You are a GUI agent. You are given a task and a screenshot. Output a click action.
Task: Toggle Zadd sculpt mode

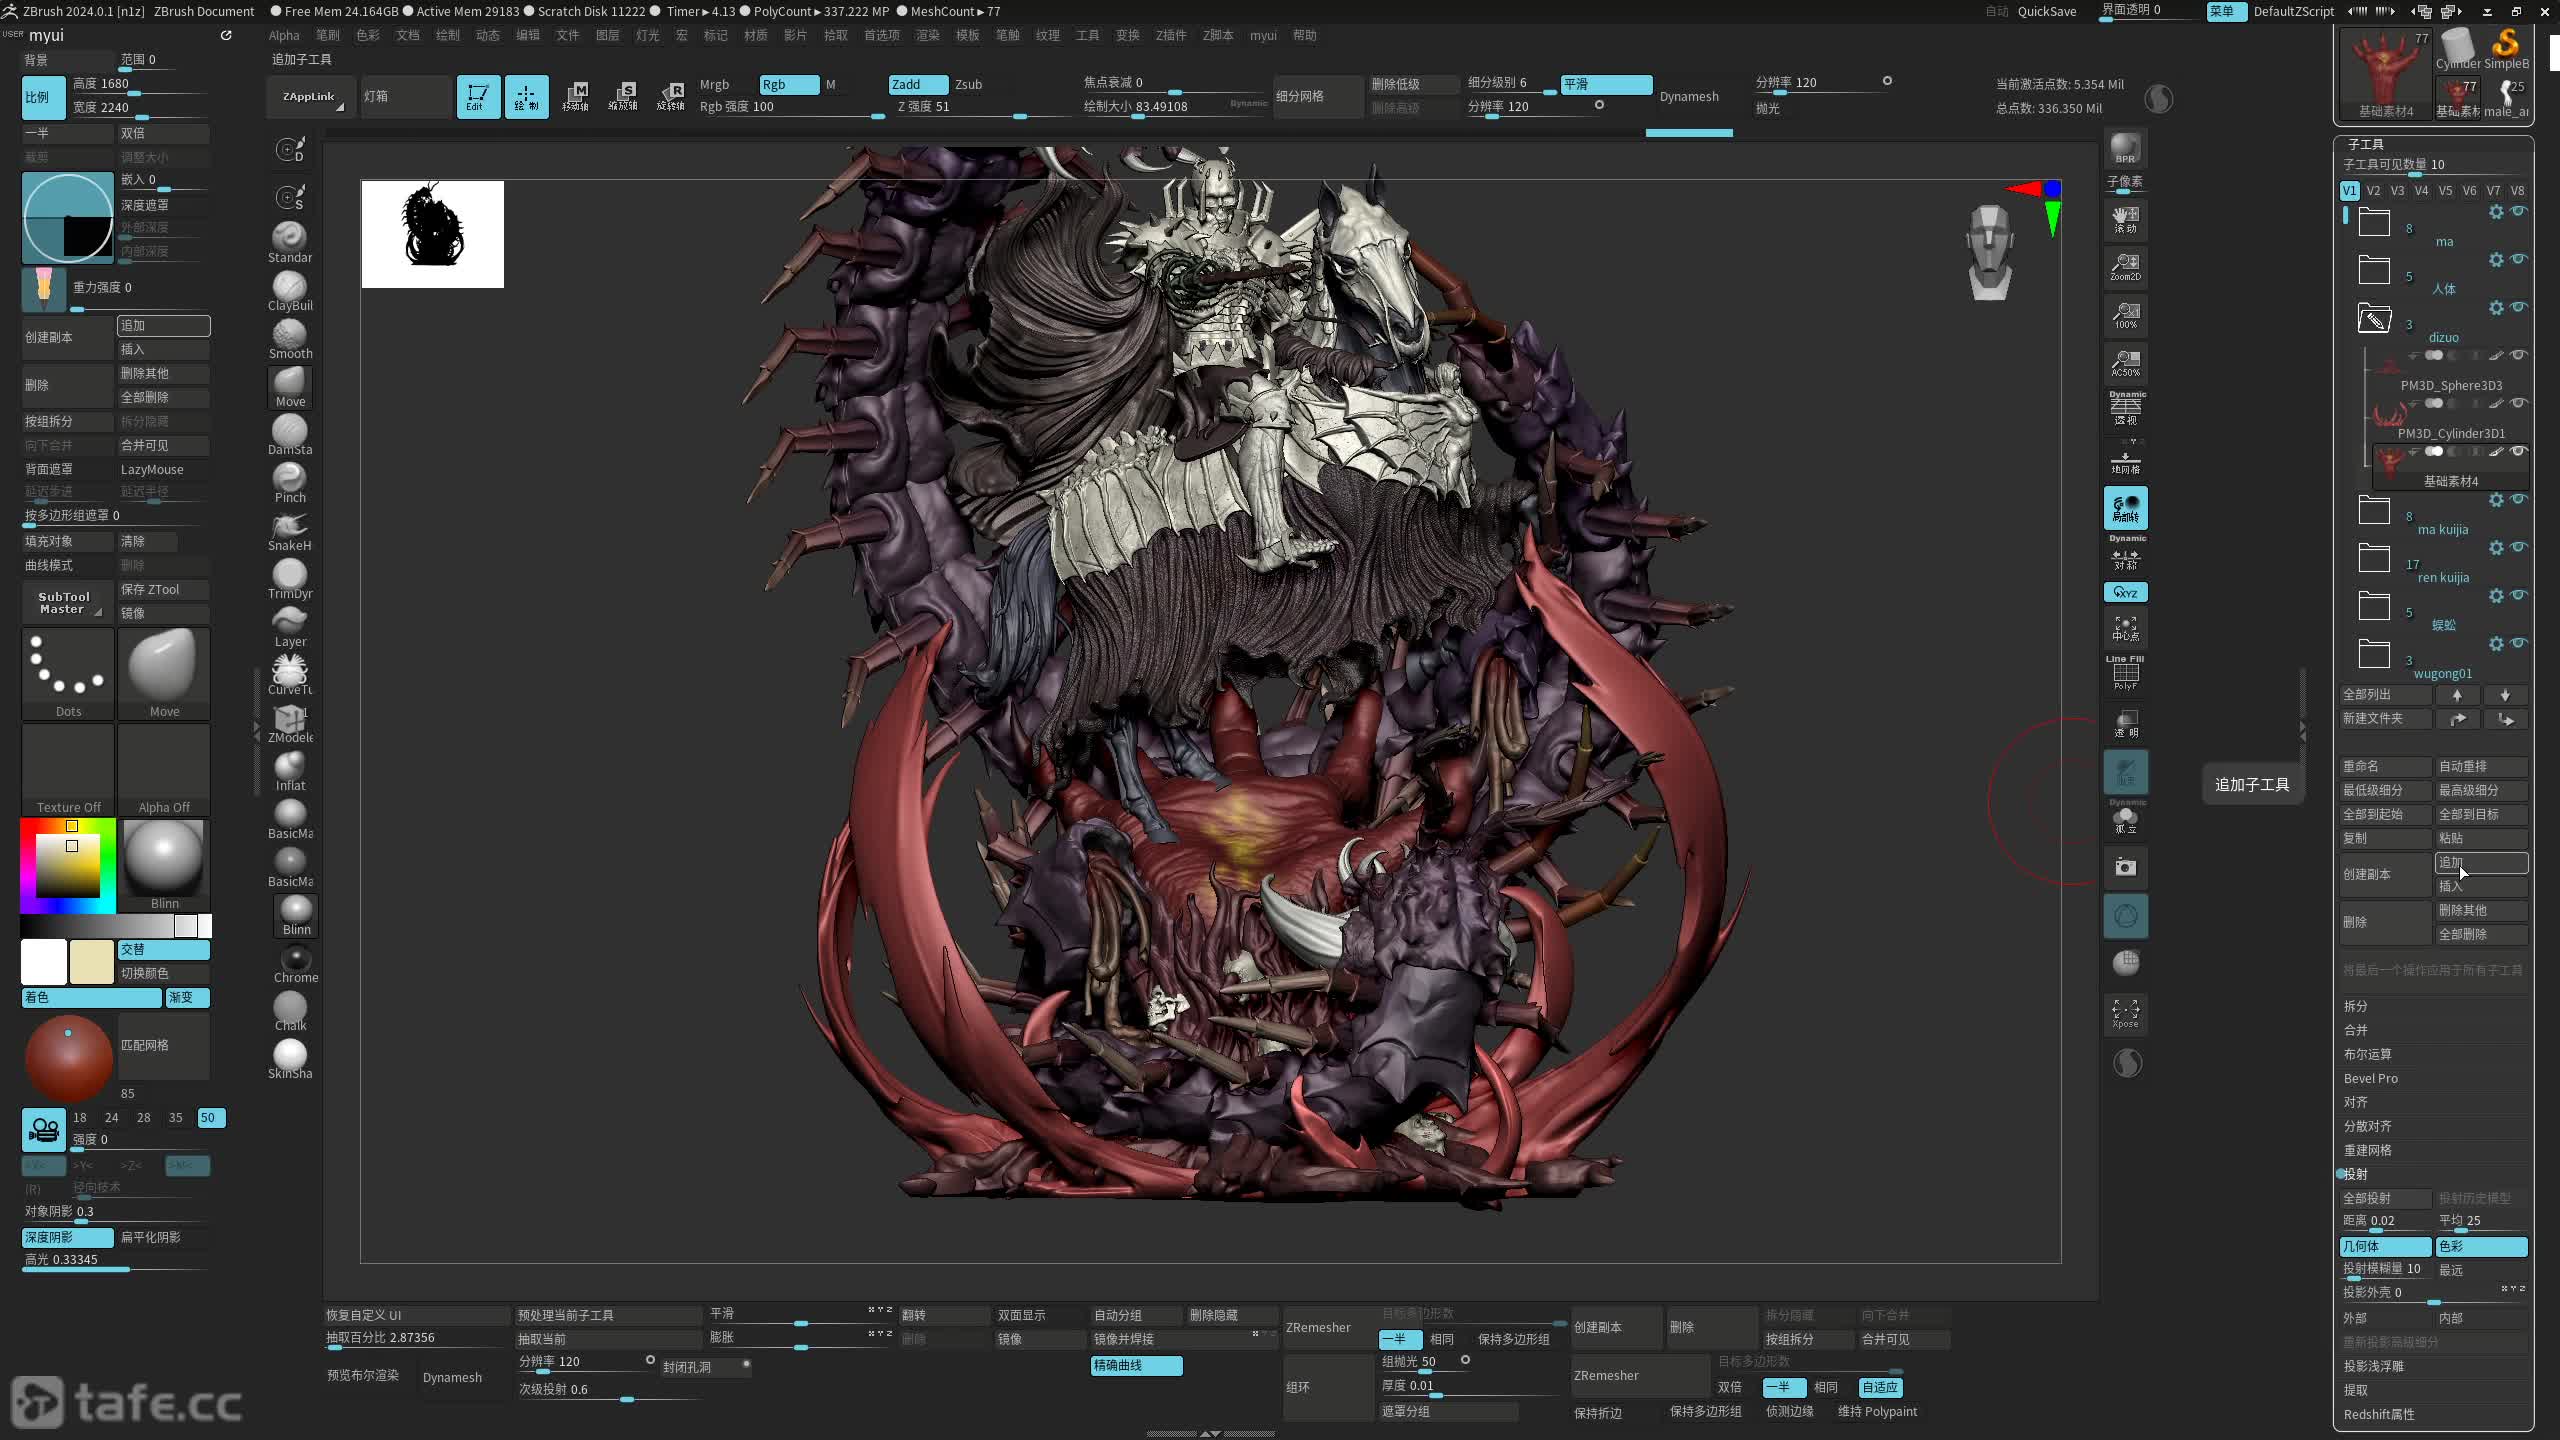point(916,84)
